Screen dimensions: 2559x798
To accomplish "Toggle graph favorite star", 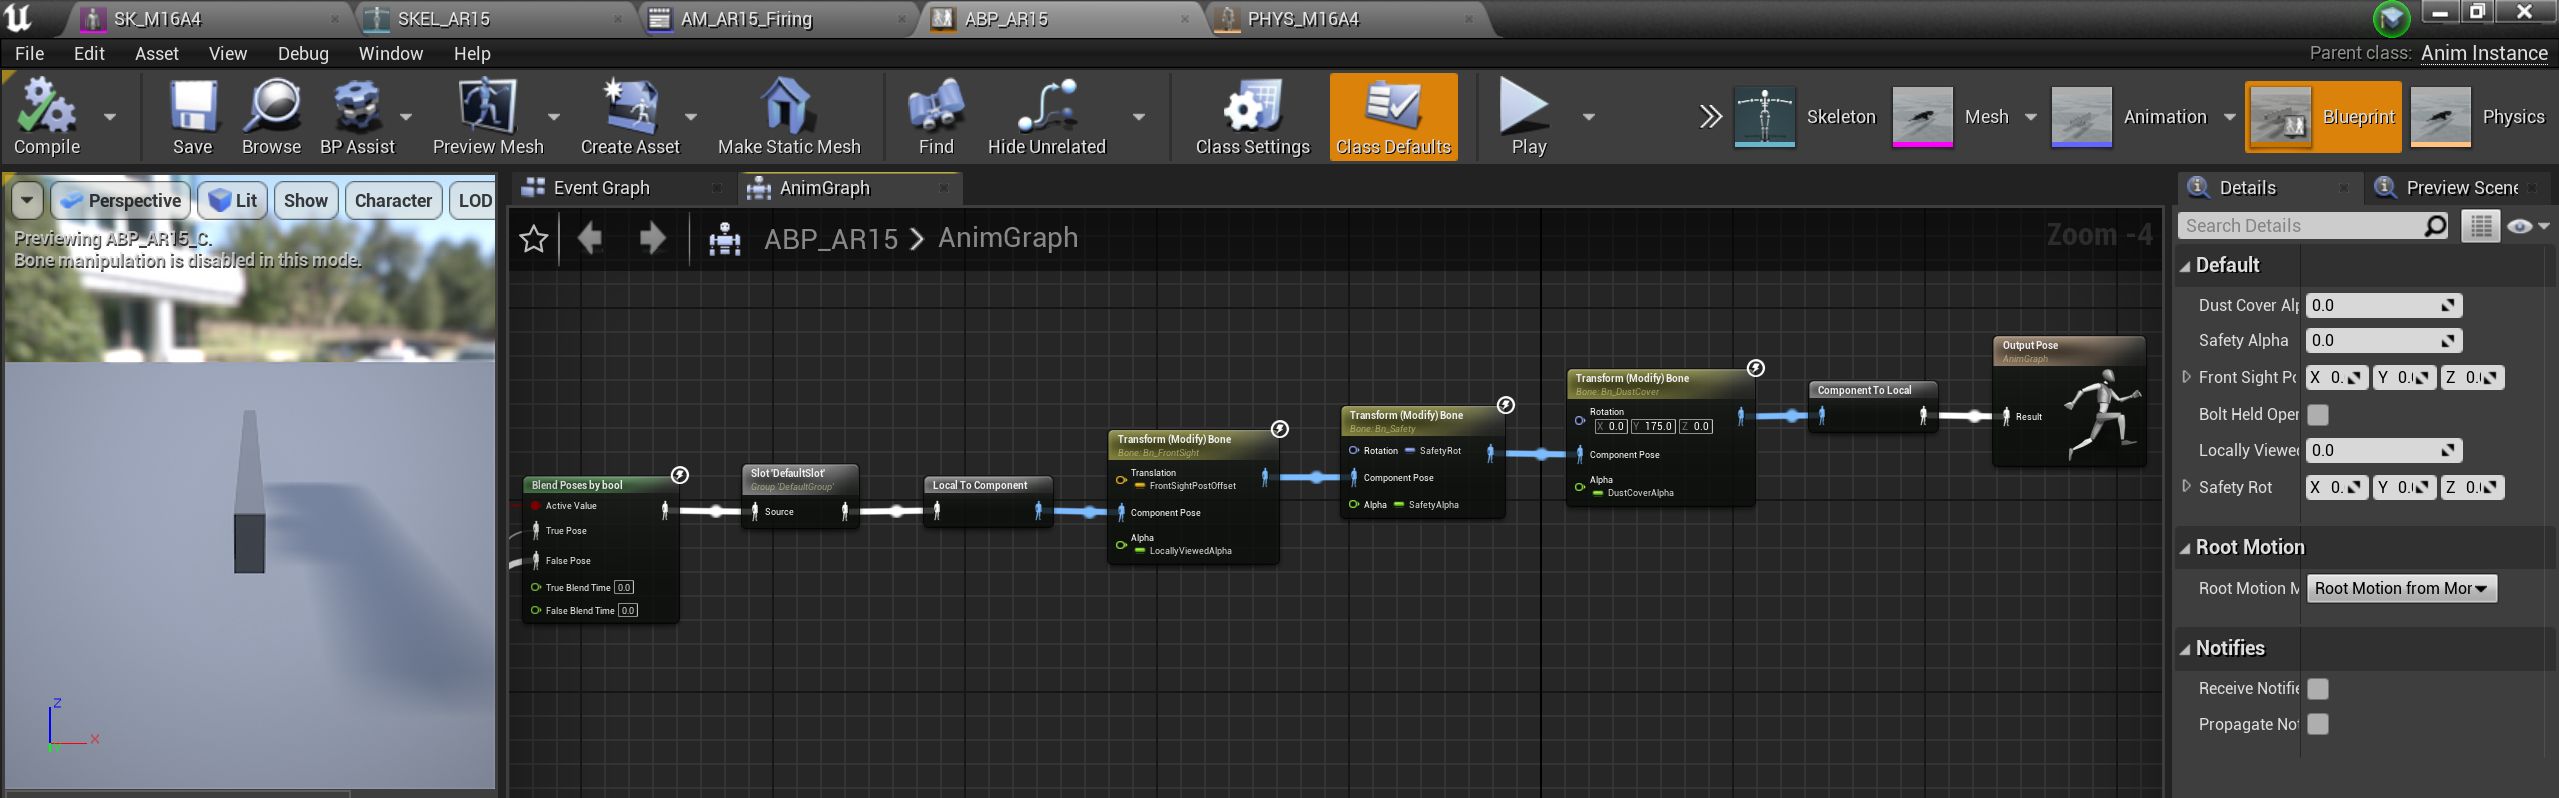I will point(534,239).
